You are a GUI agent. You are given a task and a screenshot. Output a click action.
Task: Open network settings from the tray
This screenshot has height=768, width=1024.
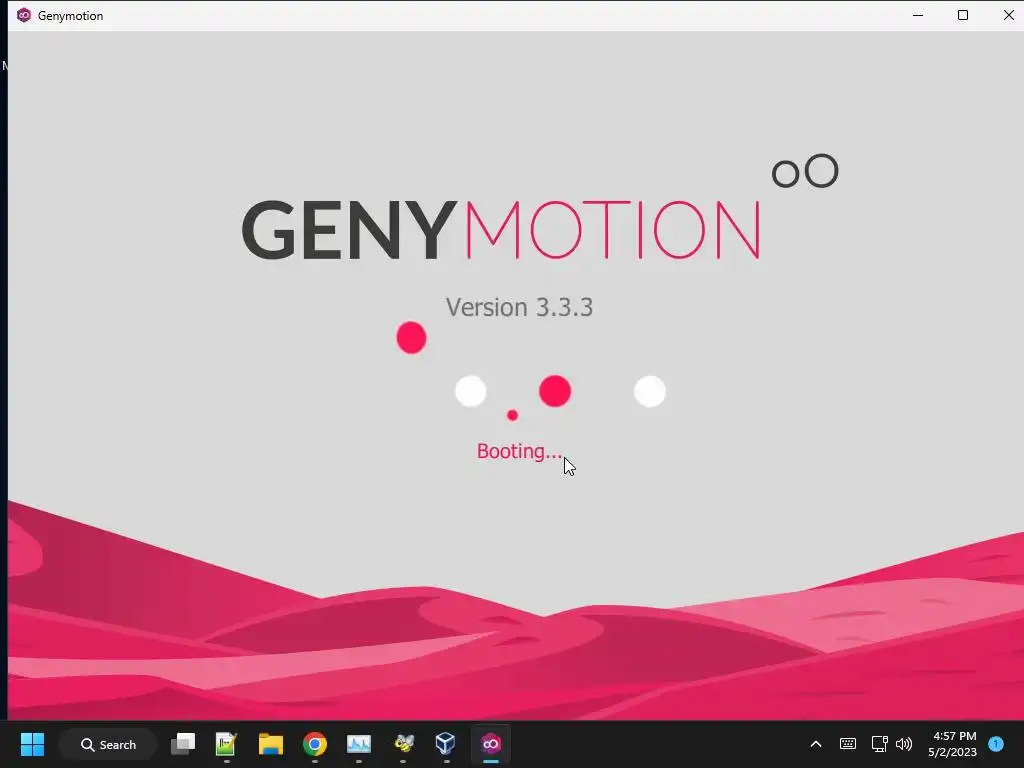(x=879, y=744)
